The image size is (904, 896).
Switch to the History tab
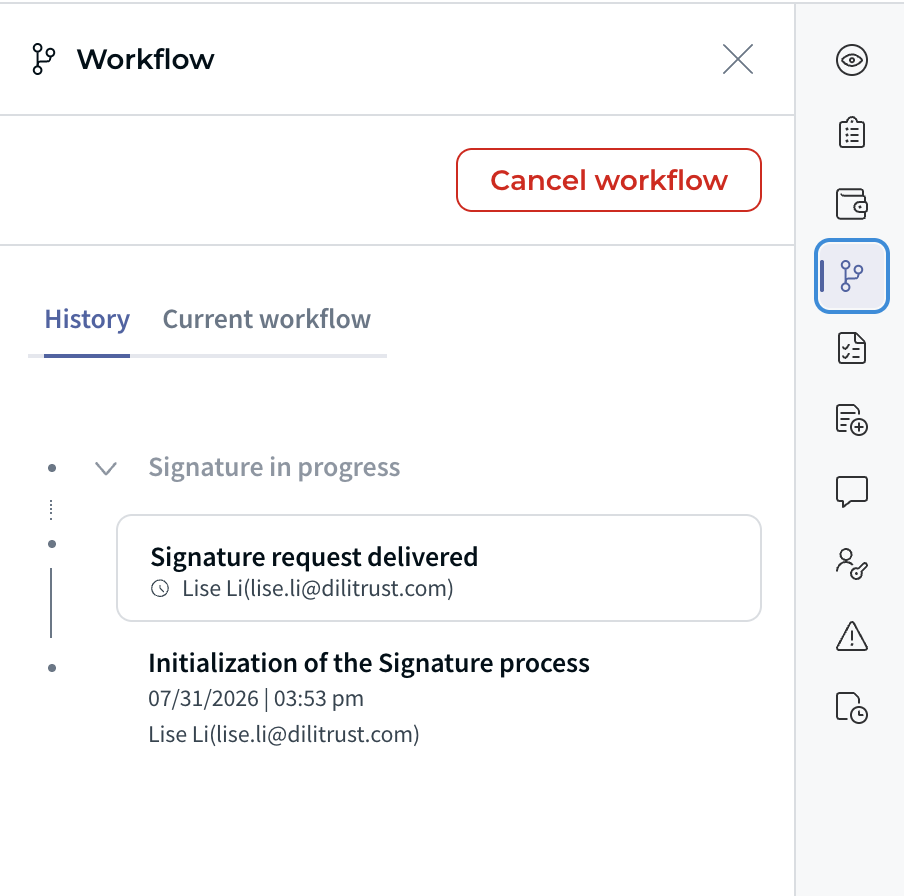click(87, 319)
